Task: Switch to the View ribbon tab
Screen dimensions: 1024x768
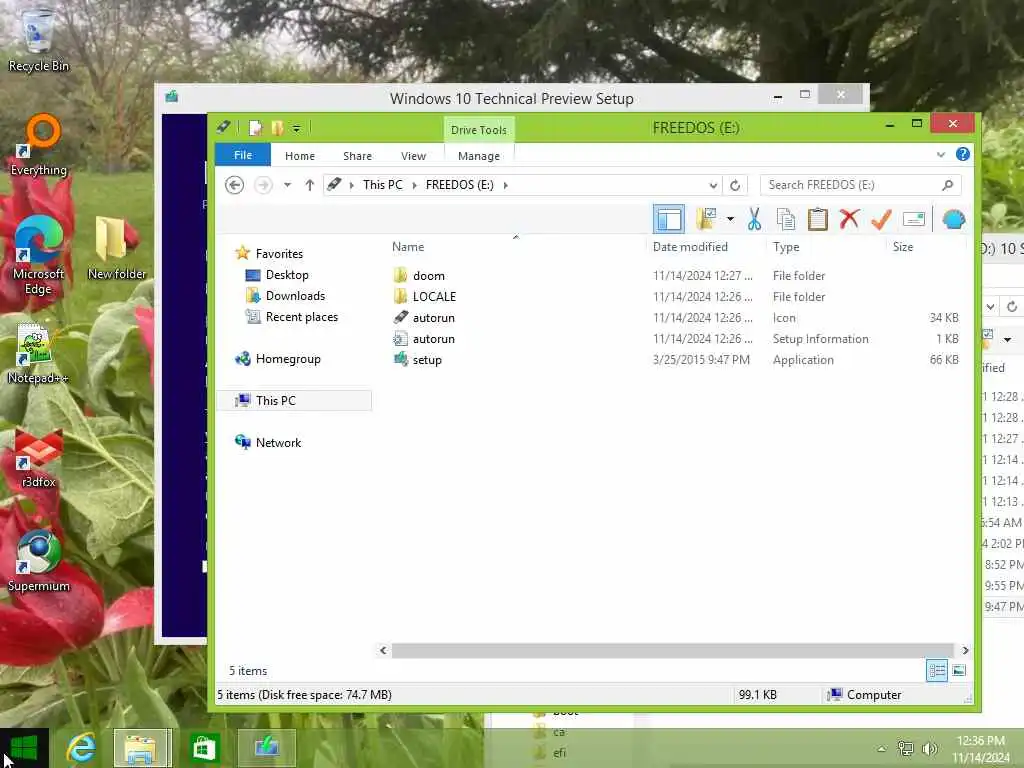Action: click(x=413, y=156)
